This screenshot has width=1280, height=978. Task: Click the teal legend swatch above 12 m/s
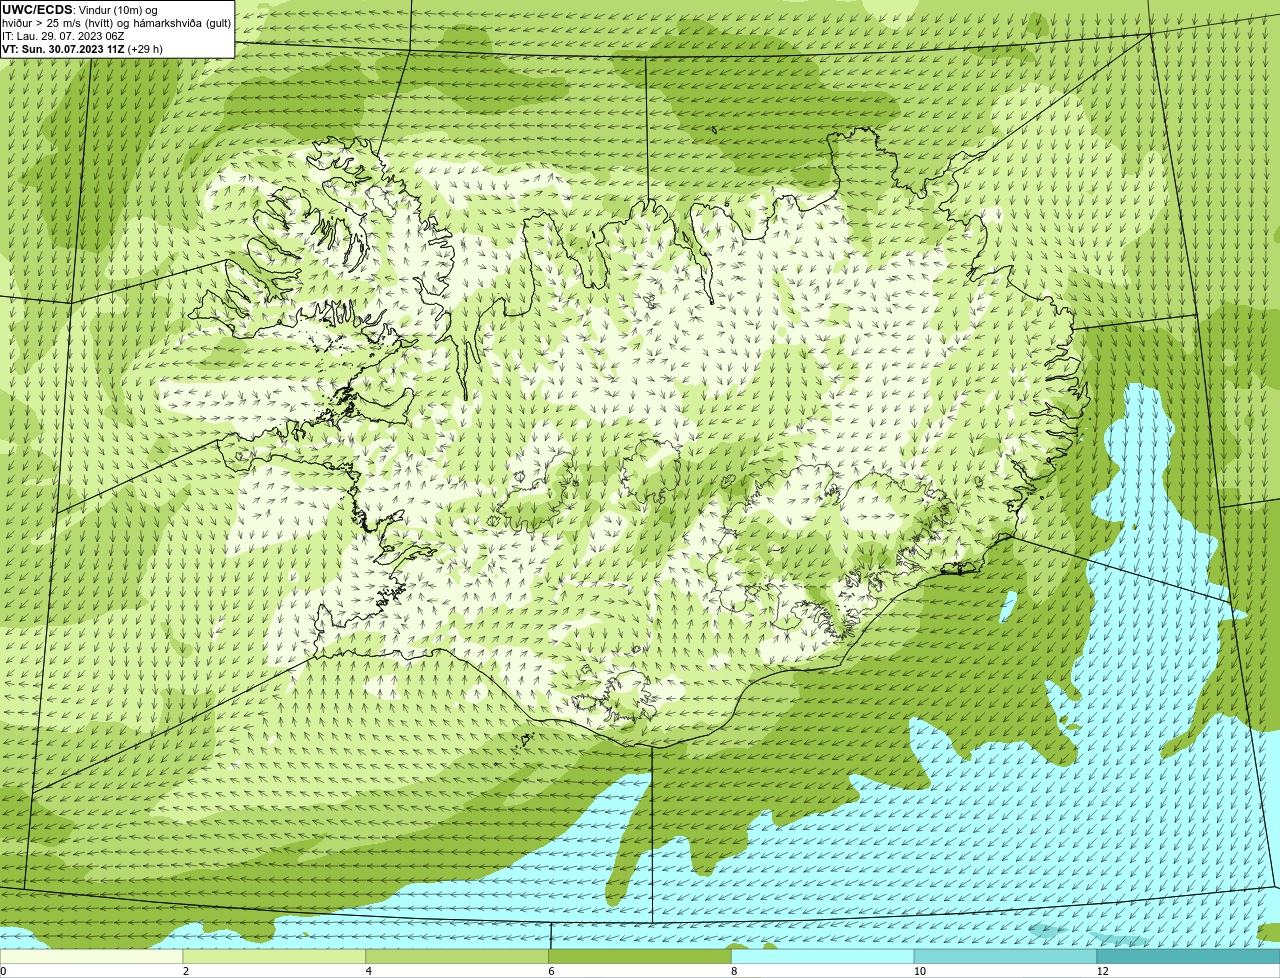1188,957
